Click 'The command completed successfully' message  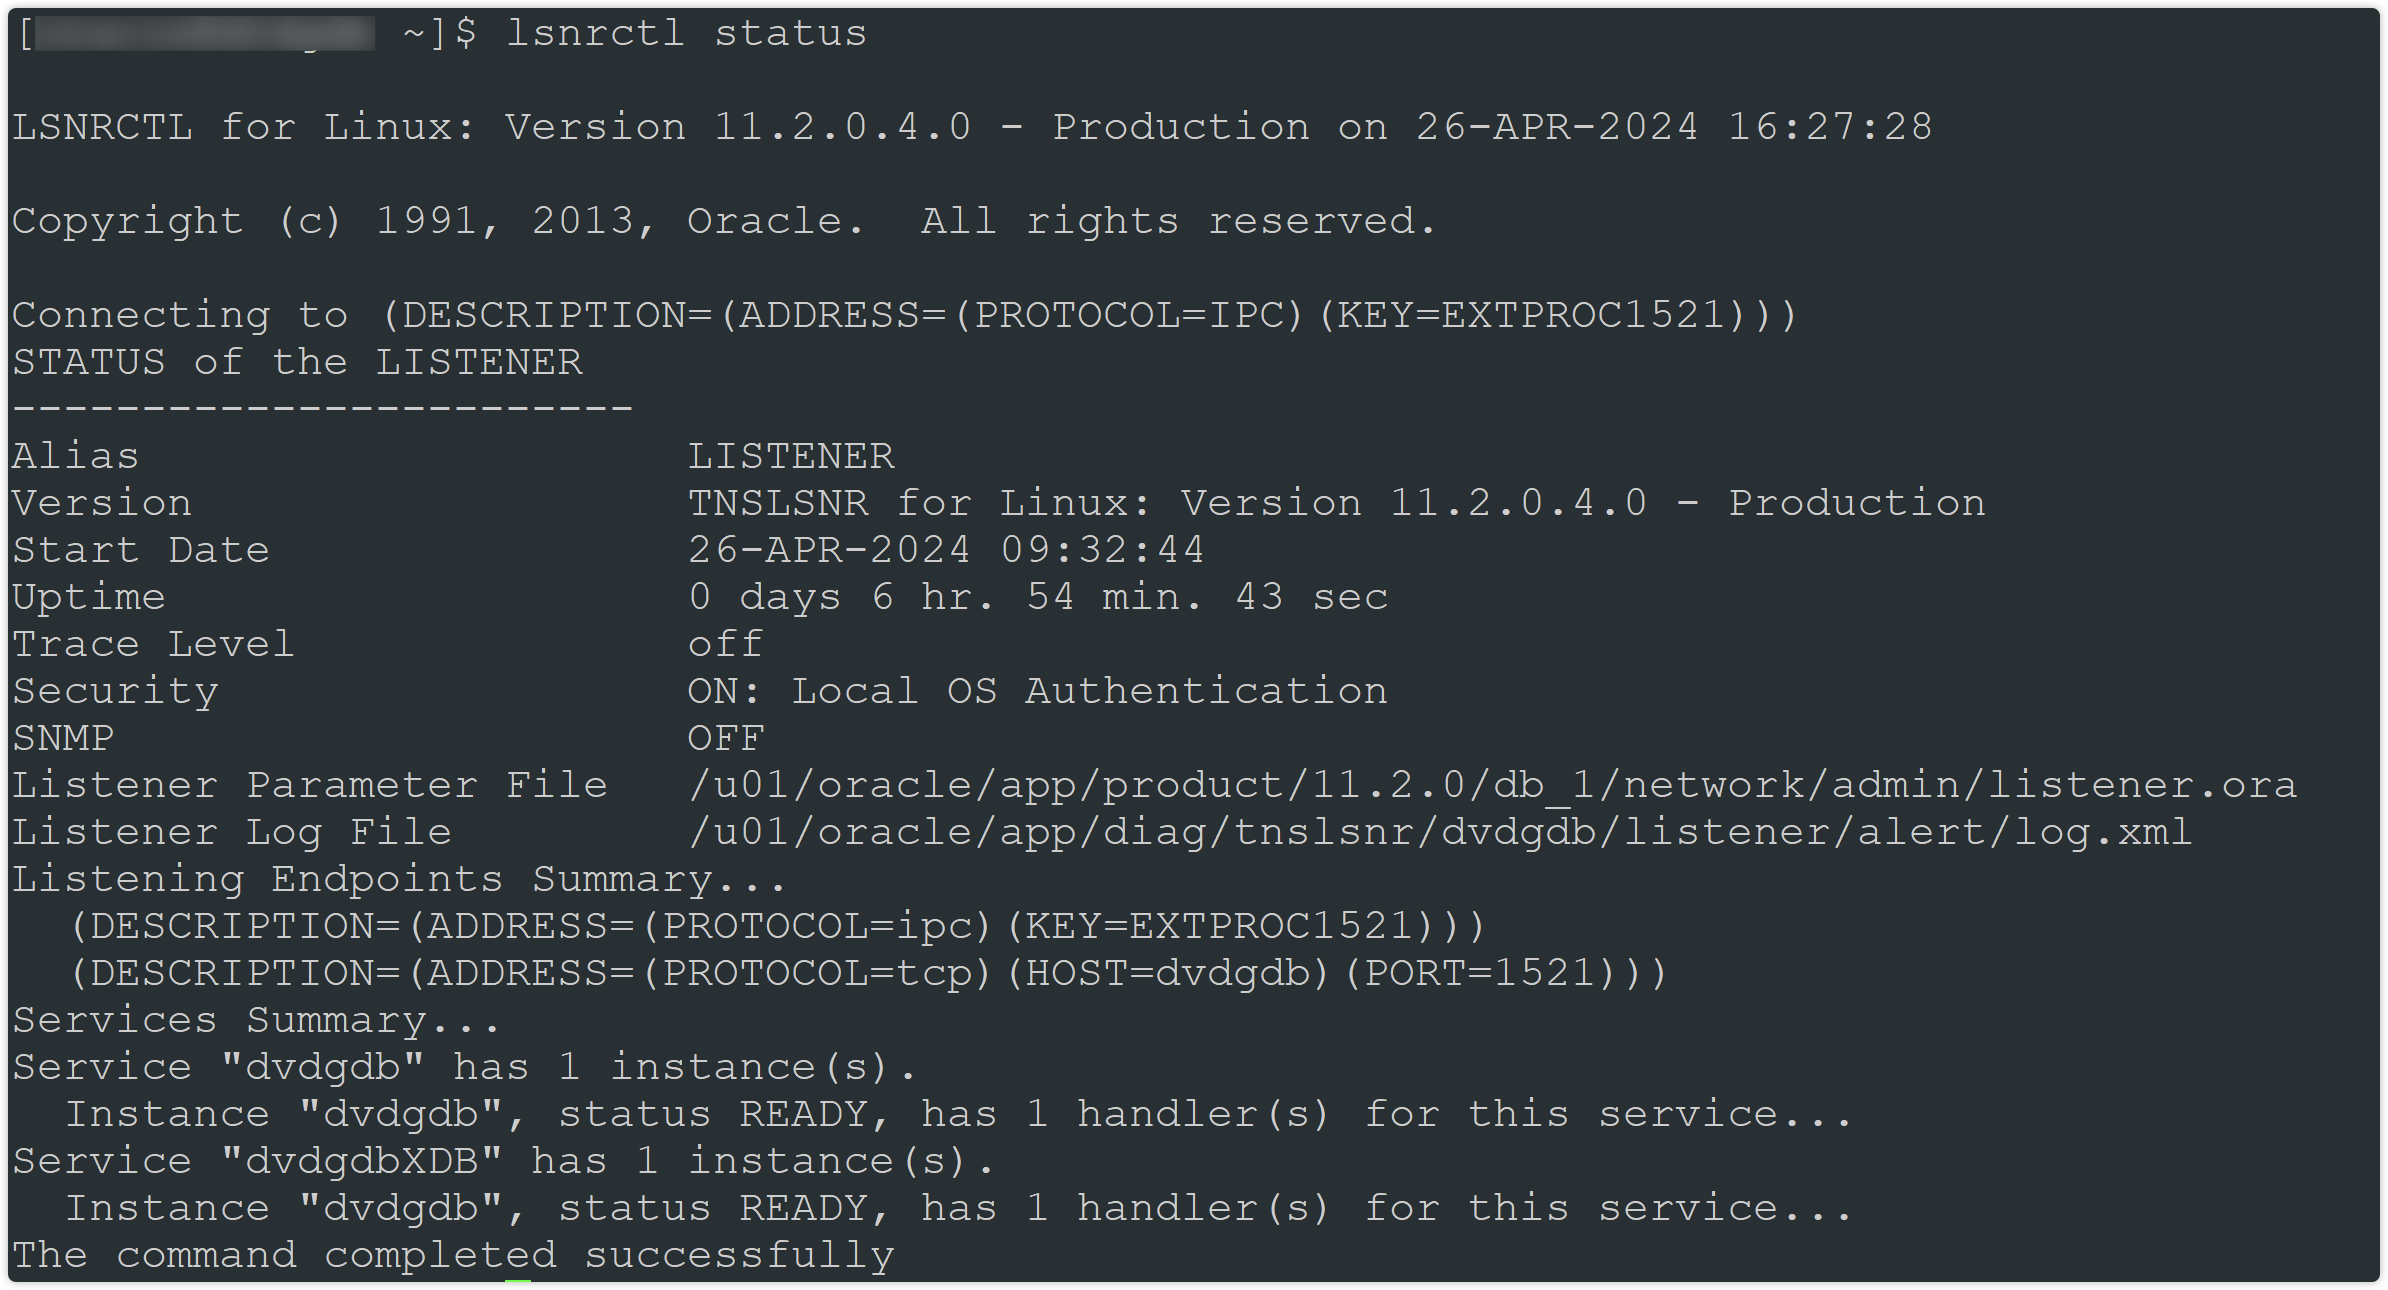(453, 1255)
